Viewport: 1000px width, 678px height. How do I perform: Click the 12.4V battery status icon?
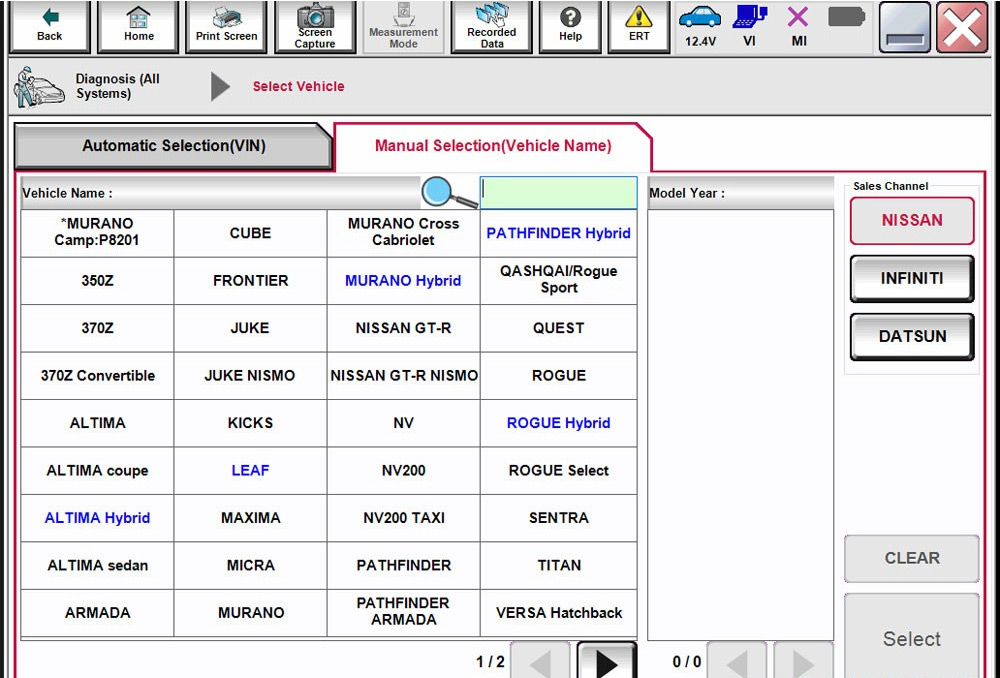[700, 27]
